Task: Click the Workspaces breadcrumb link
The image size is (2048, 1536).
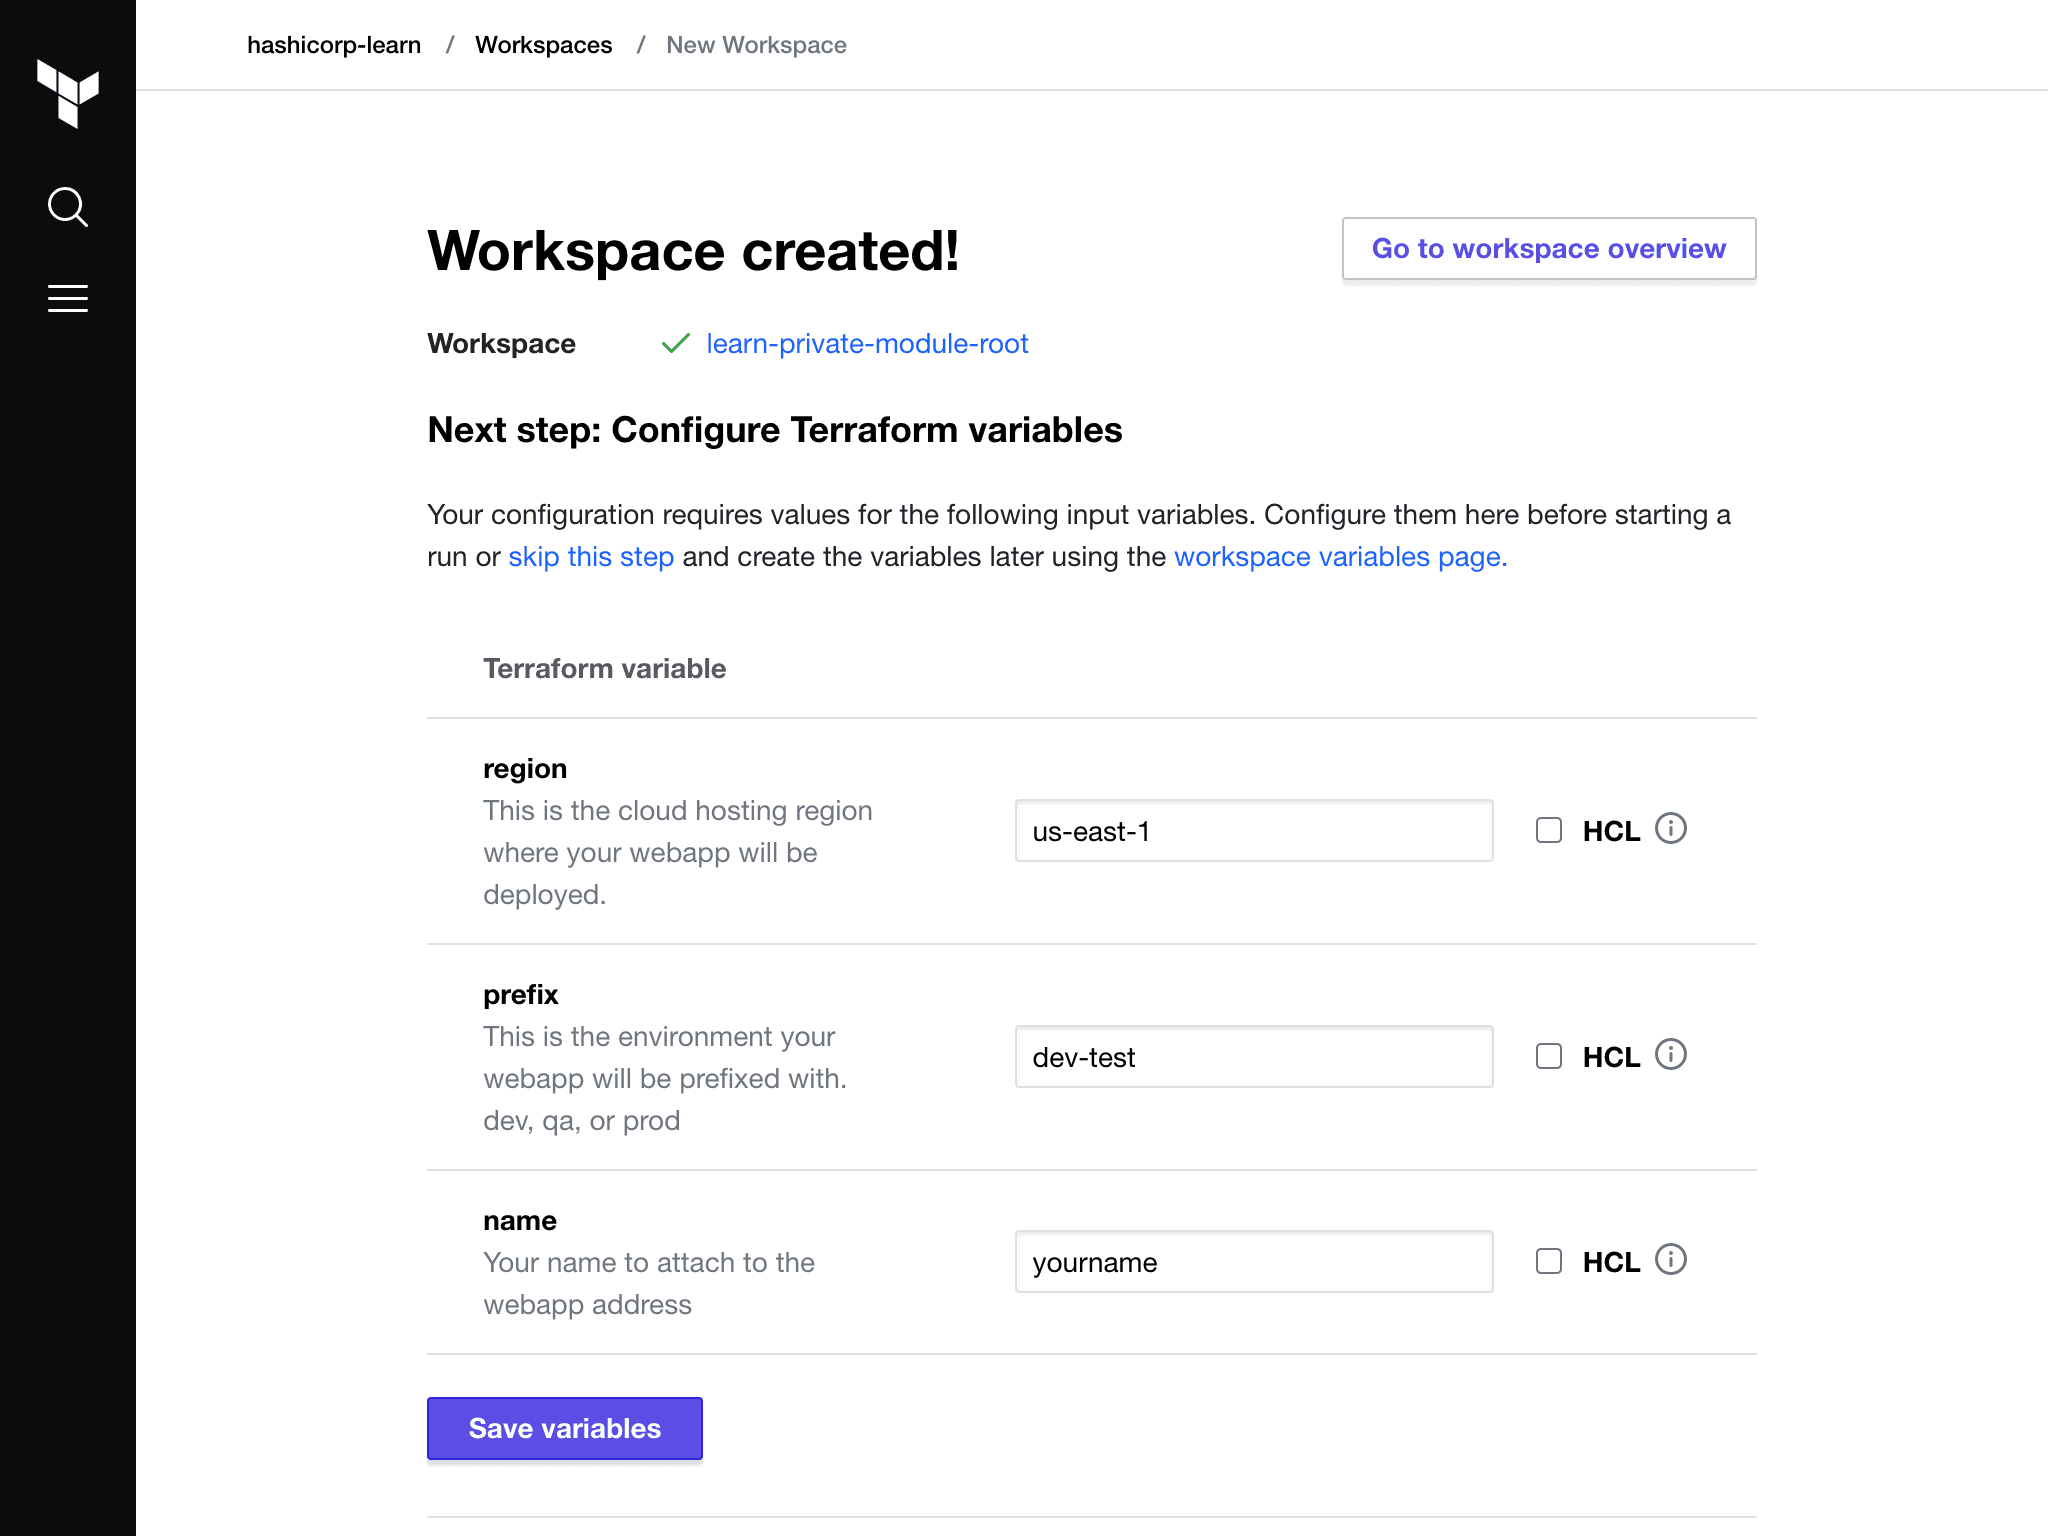Action: (543, 45)
